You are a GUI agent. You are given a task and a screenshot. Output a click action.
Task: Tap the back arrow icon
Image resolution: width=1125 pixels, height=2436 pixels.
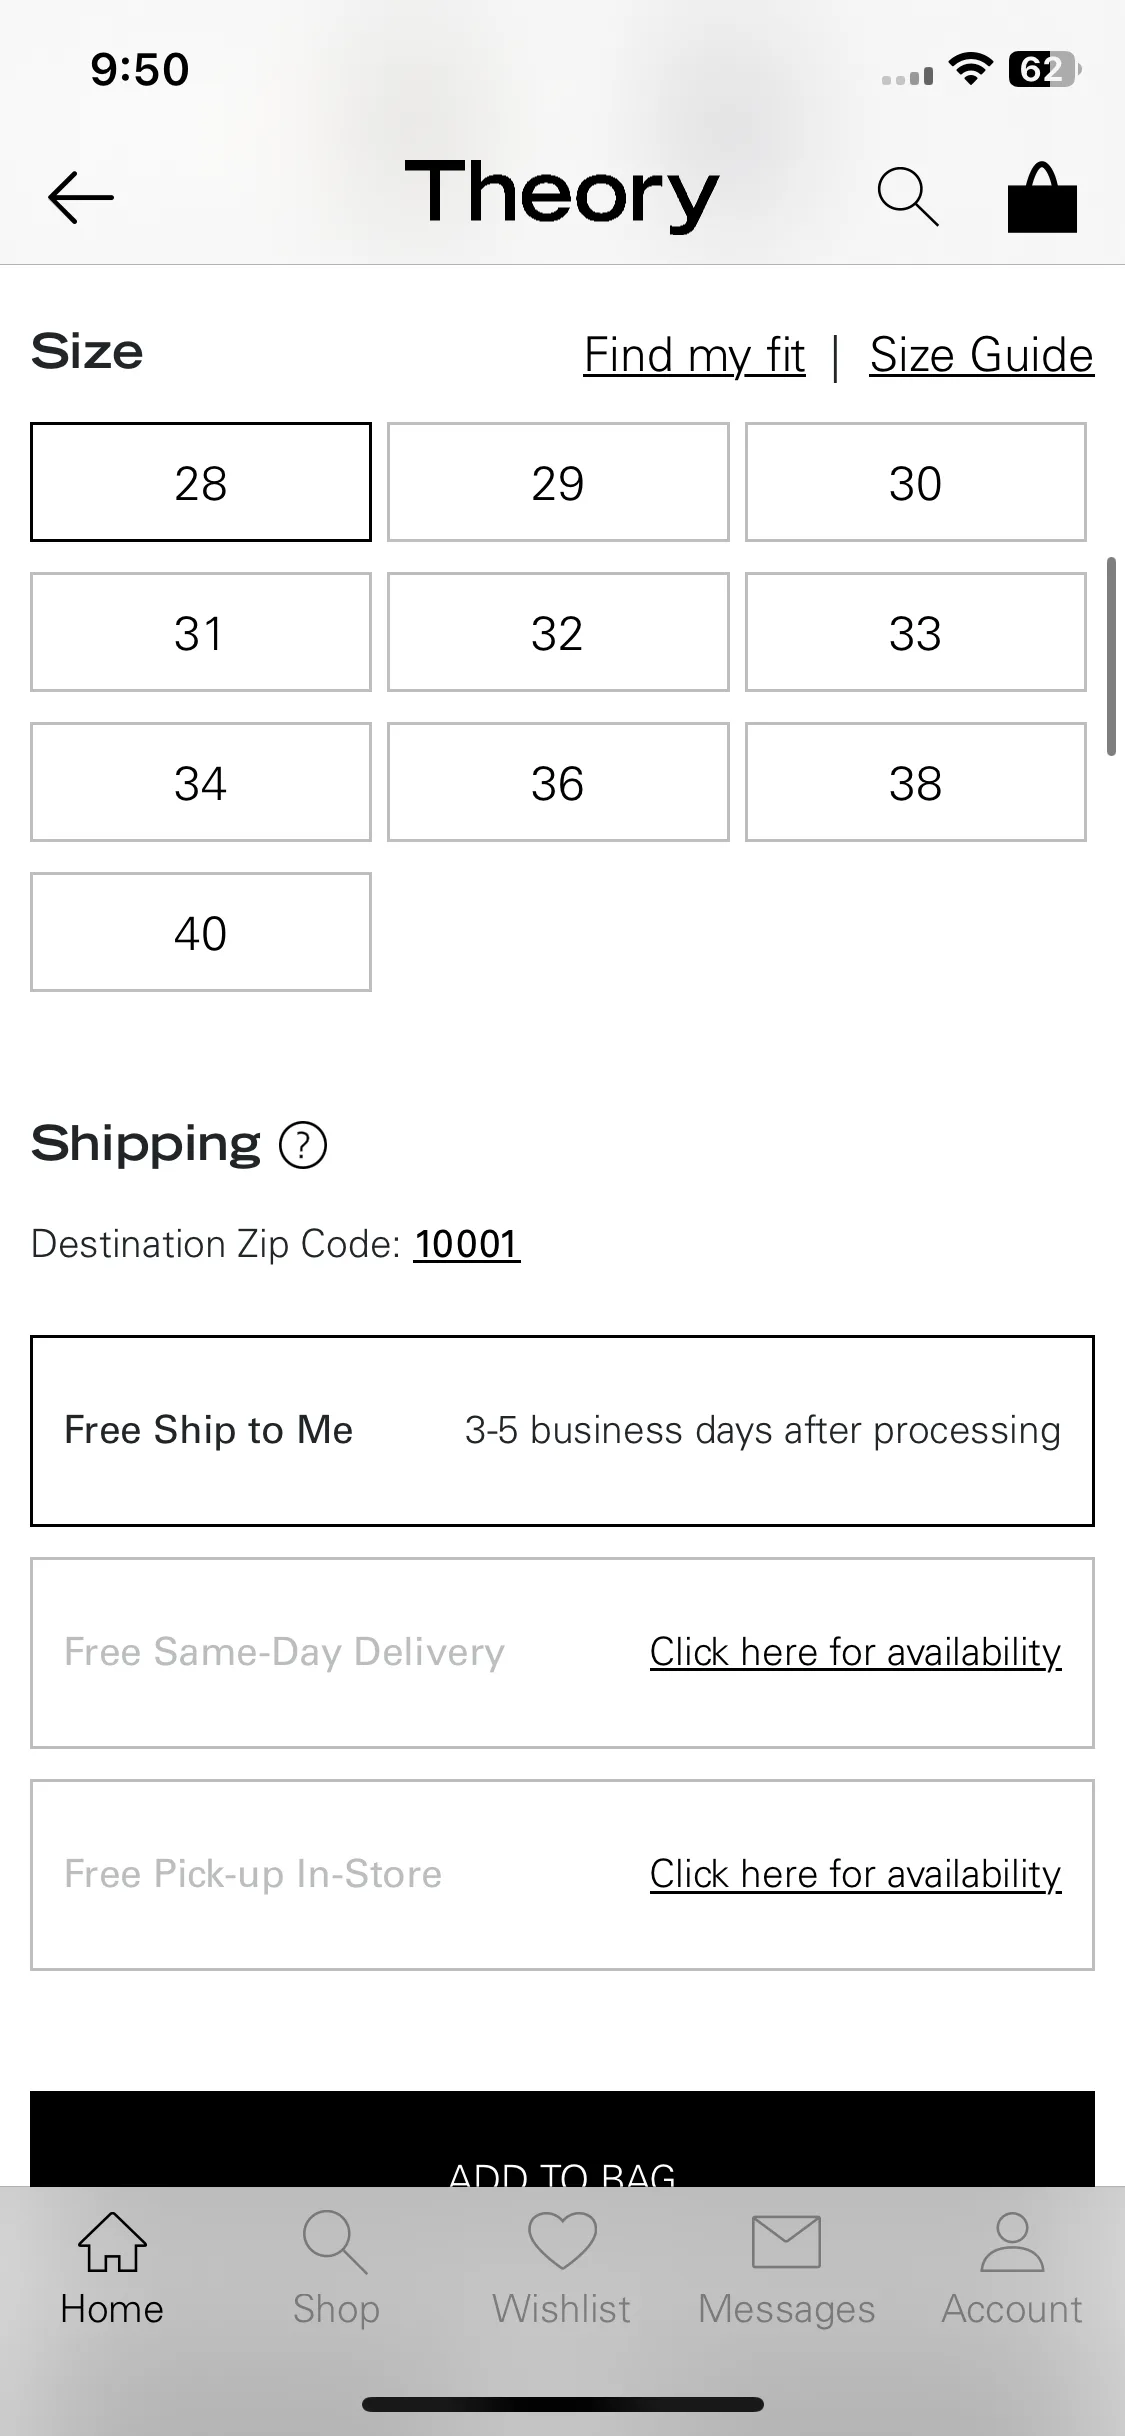click(81, 197)
